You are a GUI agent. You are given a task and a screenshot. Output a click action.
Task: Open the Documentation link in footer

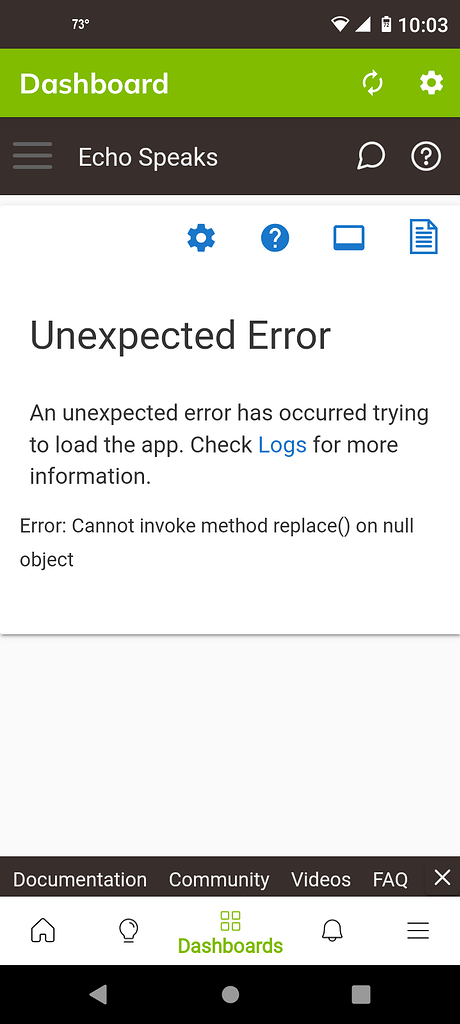80,880
